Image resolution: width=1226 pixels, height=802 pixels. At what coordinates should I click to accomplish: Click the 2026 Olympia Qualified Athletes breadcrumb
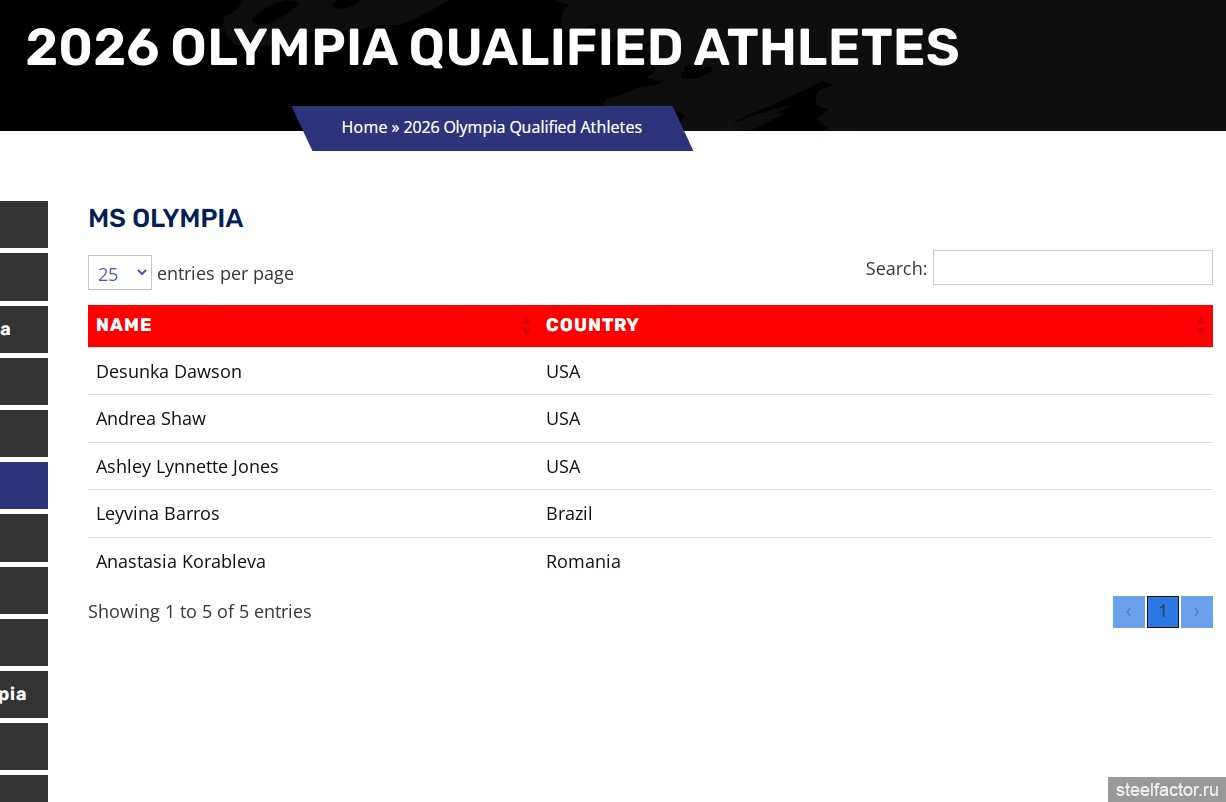[523, 127]
